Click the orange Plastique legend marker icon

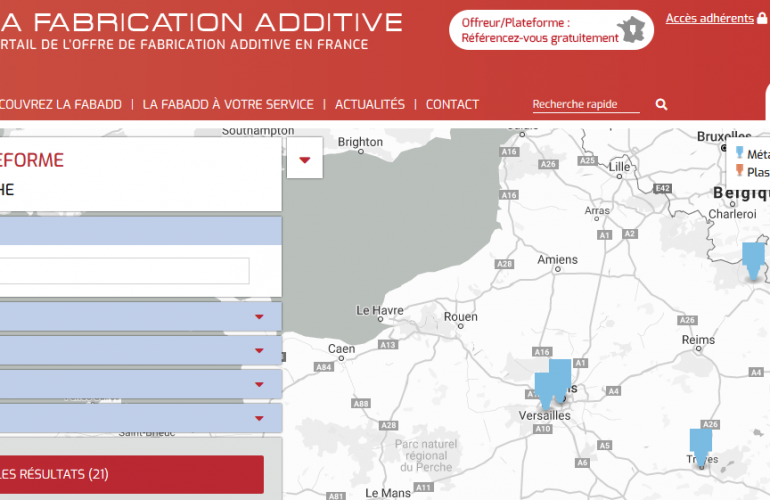pos(740,171)
